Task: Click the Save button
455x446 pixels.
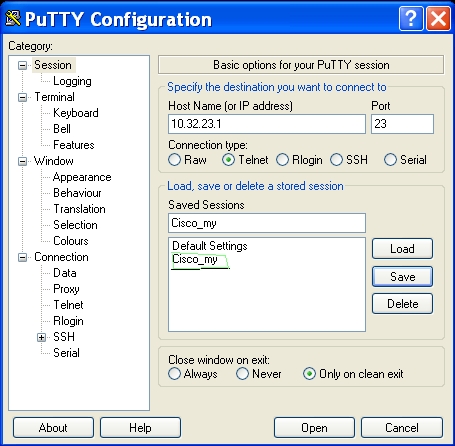Action: [x=402, y=276]
